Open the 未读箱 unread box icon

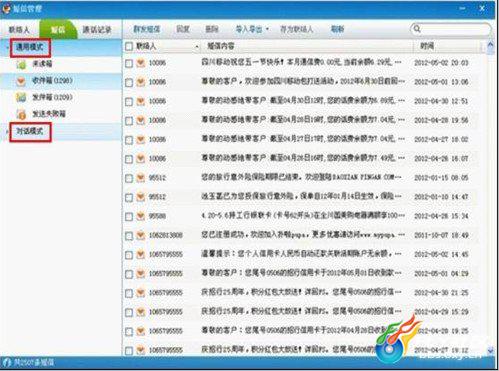point(22,64)
